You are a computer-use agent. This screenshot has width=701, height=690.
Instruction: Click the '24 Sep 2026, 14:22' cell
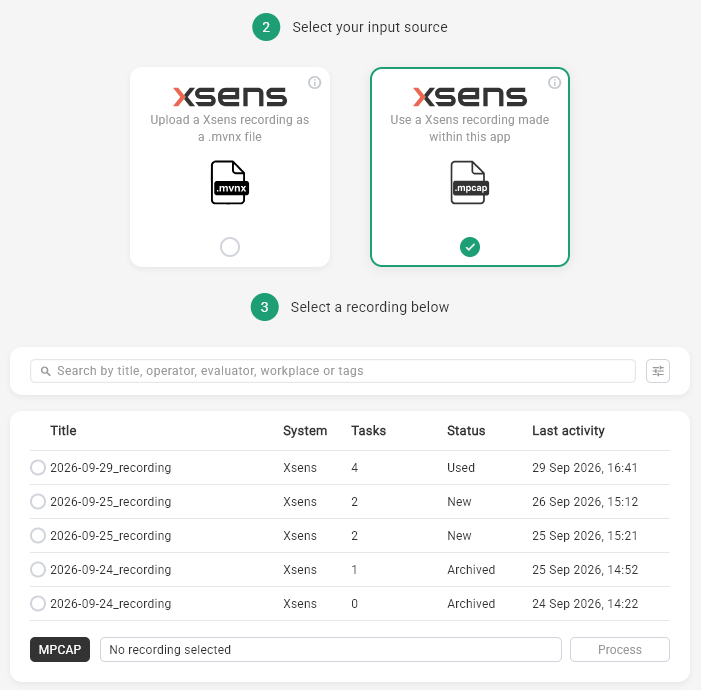[x=585, y=603]
